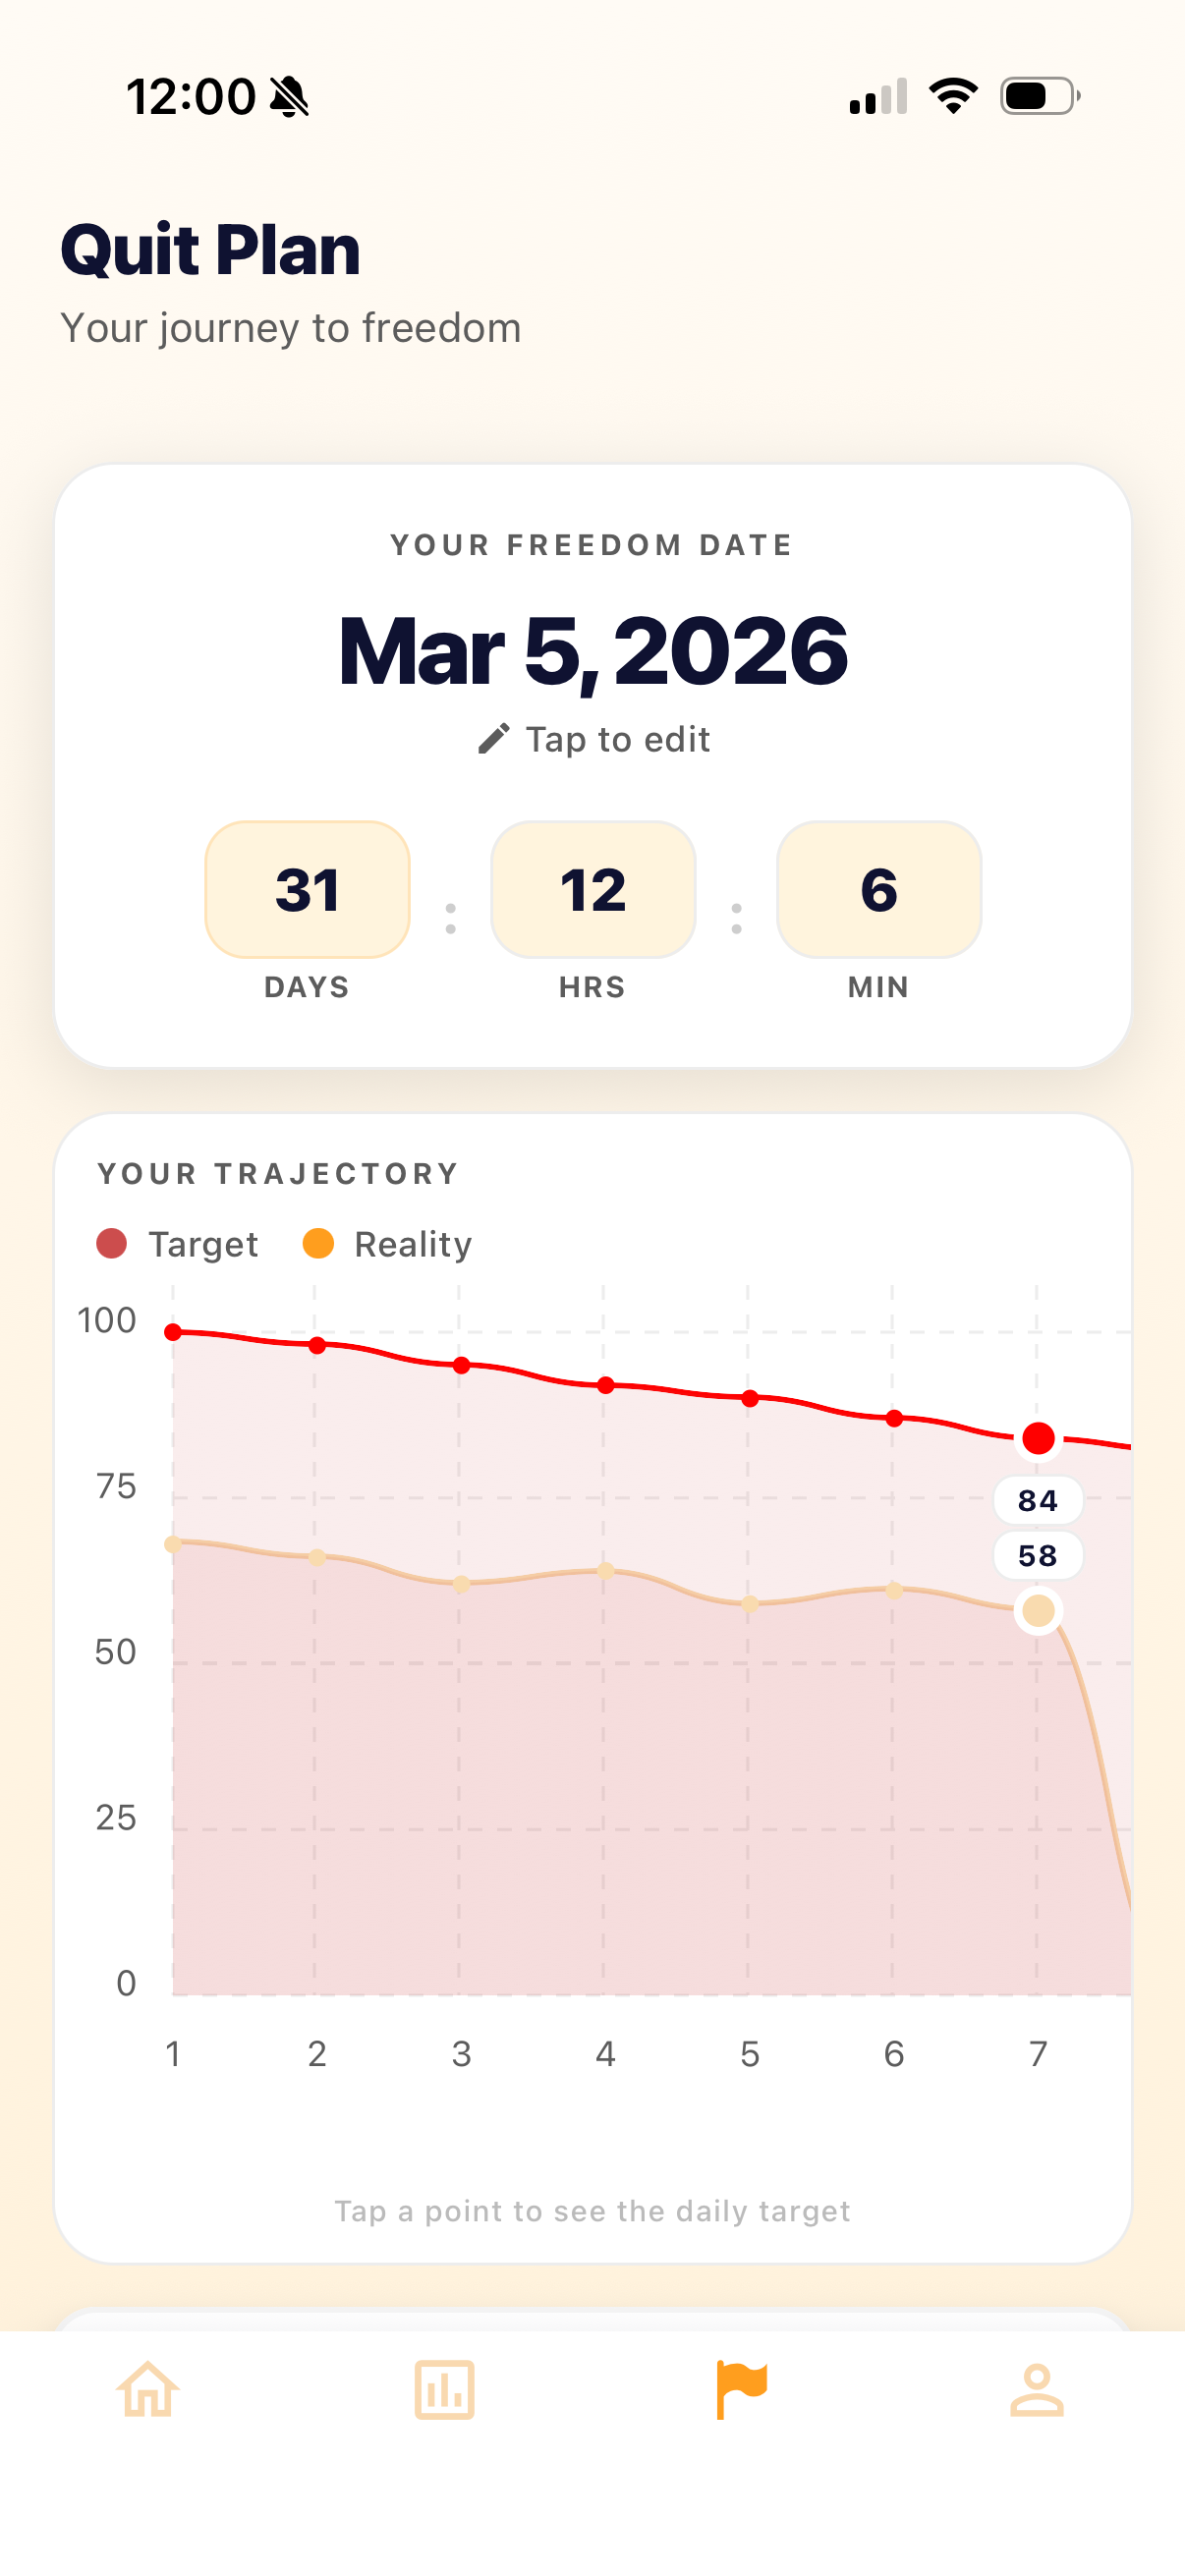Select the flag Quit Plan tab
Screen dimensions: 1185x2576
coord(741,2390)
